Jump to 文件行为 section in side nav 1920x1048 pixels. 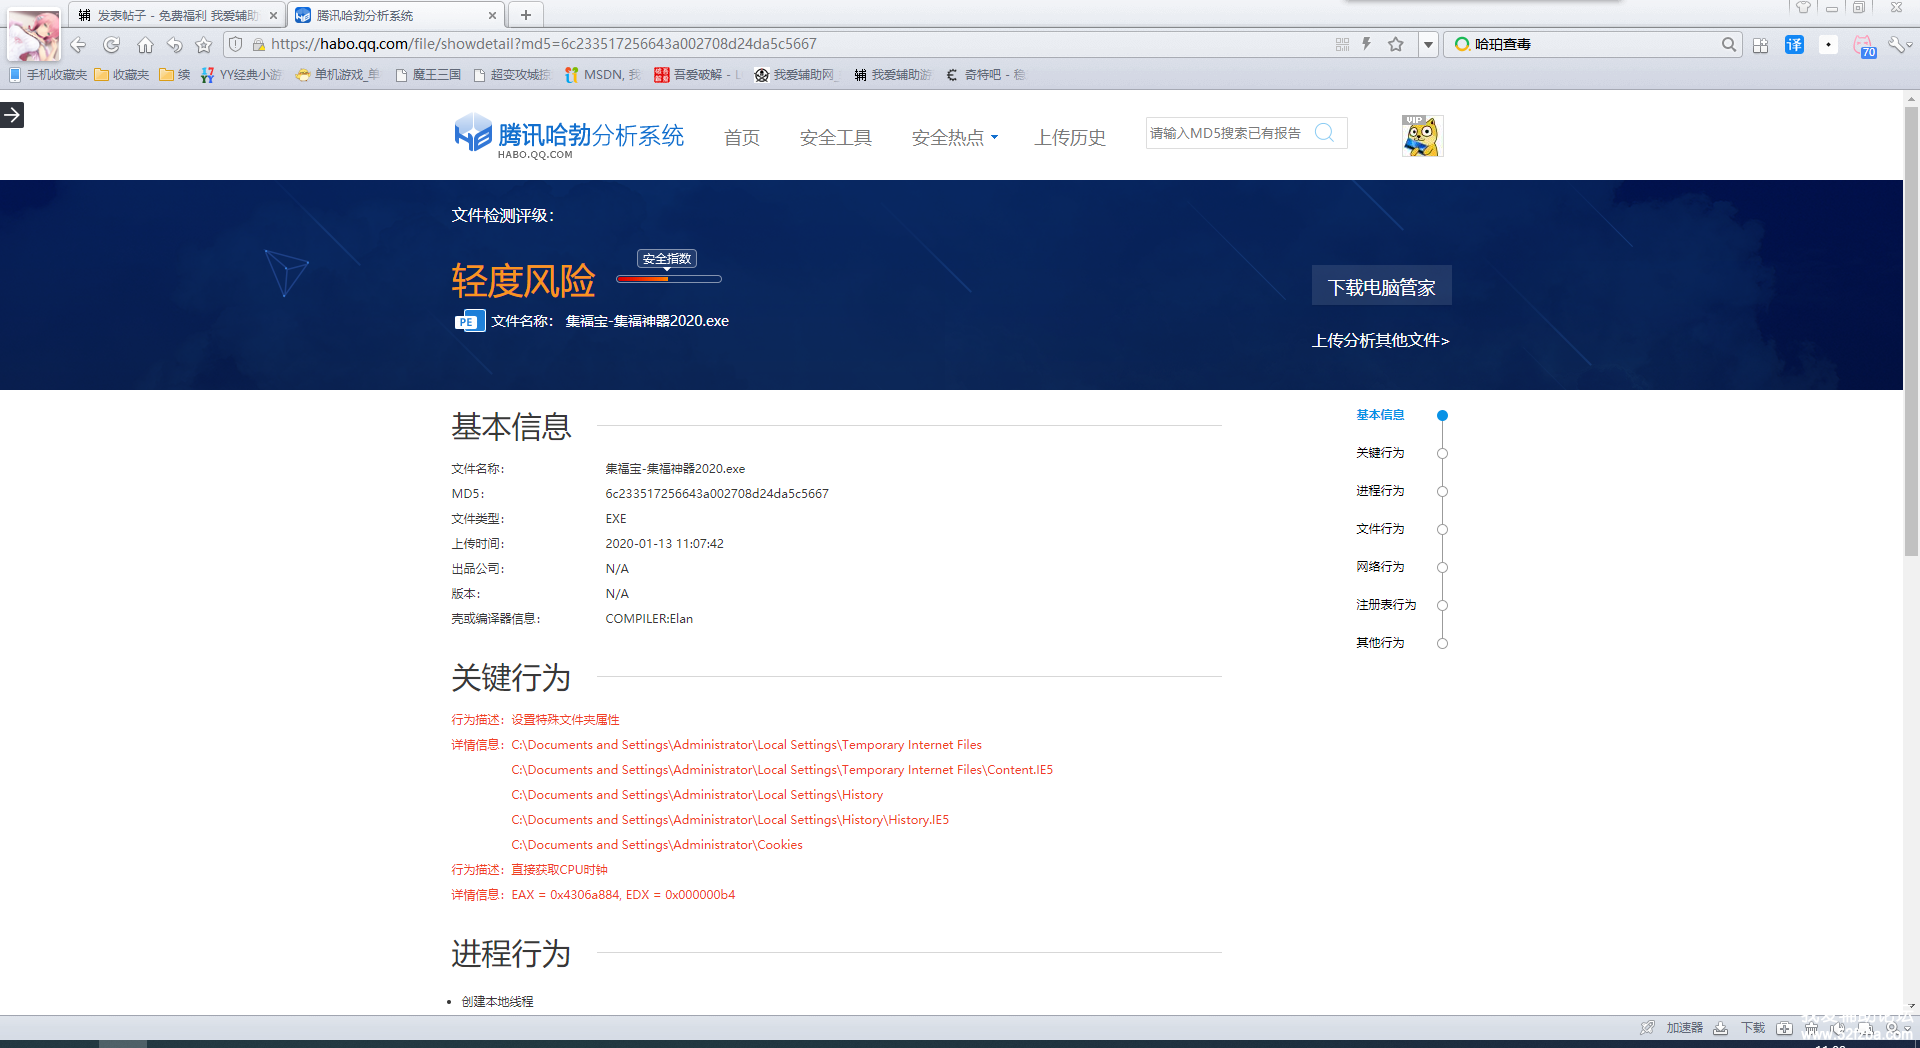1381,529
